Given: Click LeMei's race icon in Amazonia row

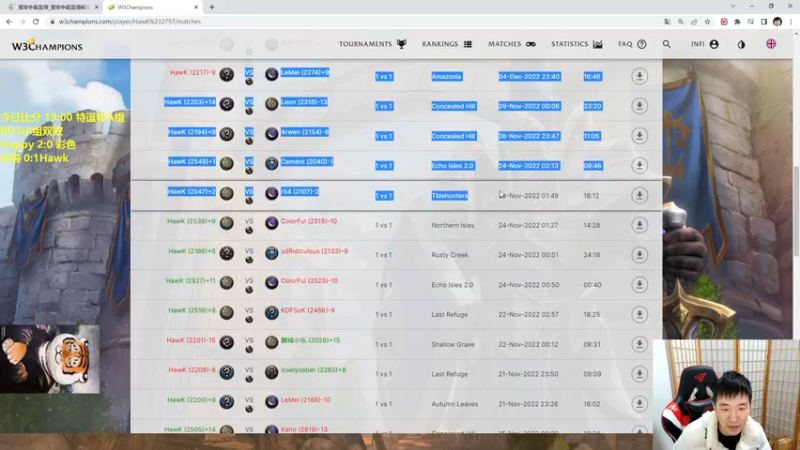Looking at the screenshot, I should [x=271, y=74].
